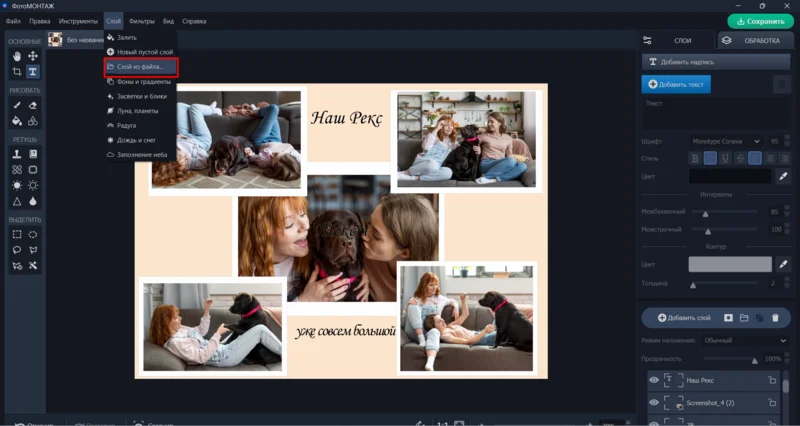Click the green Сохранить button
The width and height of the screenshot is (800, 426).
760,20
